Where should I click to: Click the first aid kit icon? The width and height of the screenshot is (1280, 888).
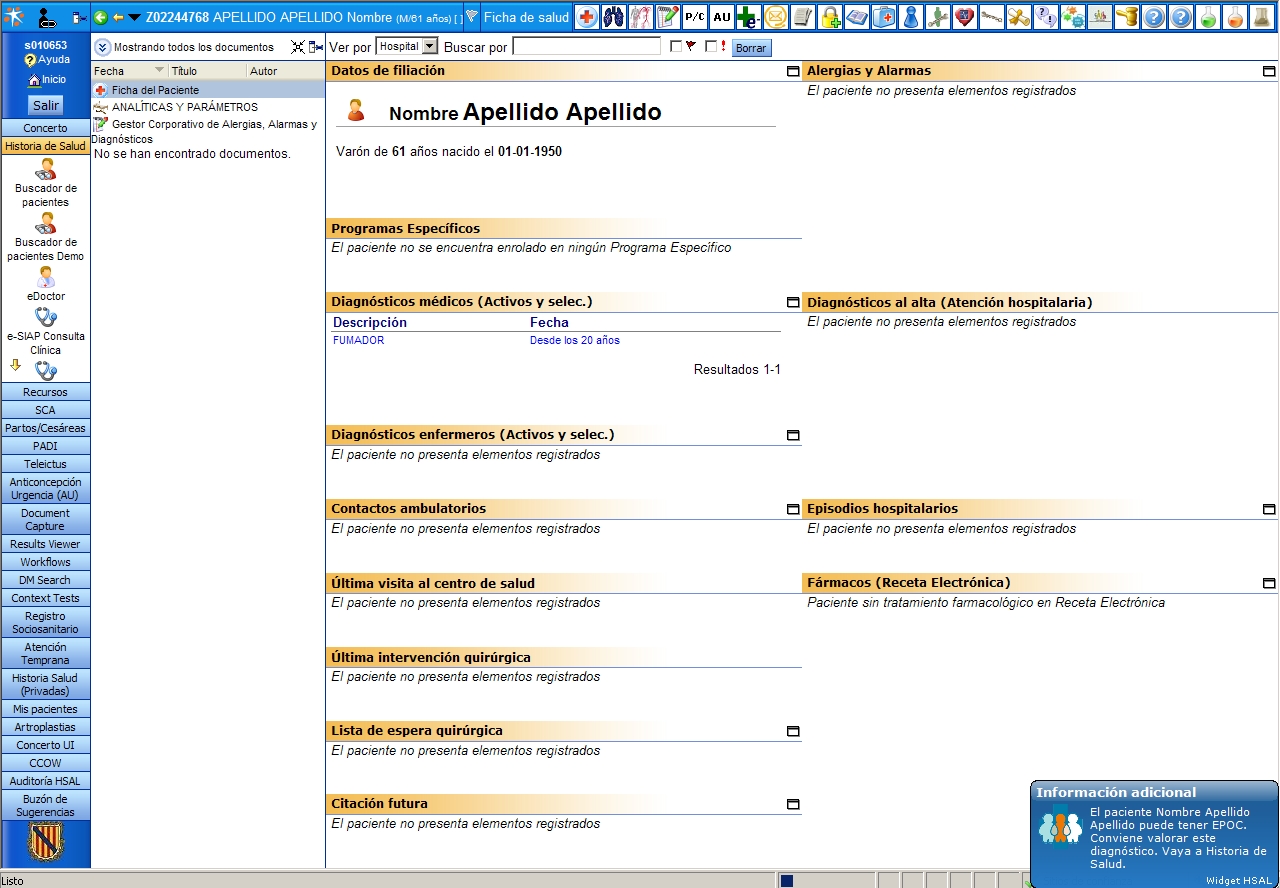(884, 17)
